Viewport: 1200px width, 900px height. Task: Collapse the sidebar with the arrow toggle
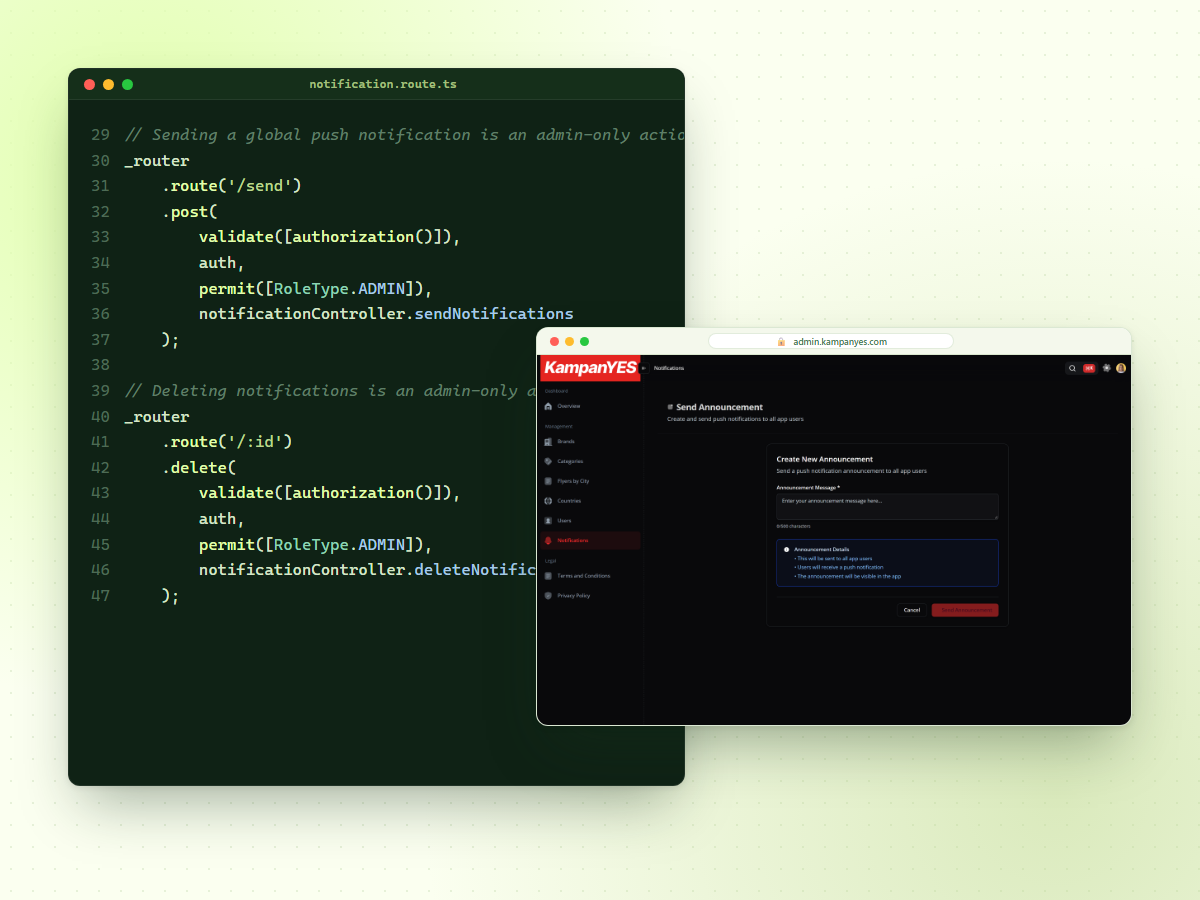pyautogui.click(x=644, y=368)
